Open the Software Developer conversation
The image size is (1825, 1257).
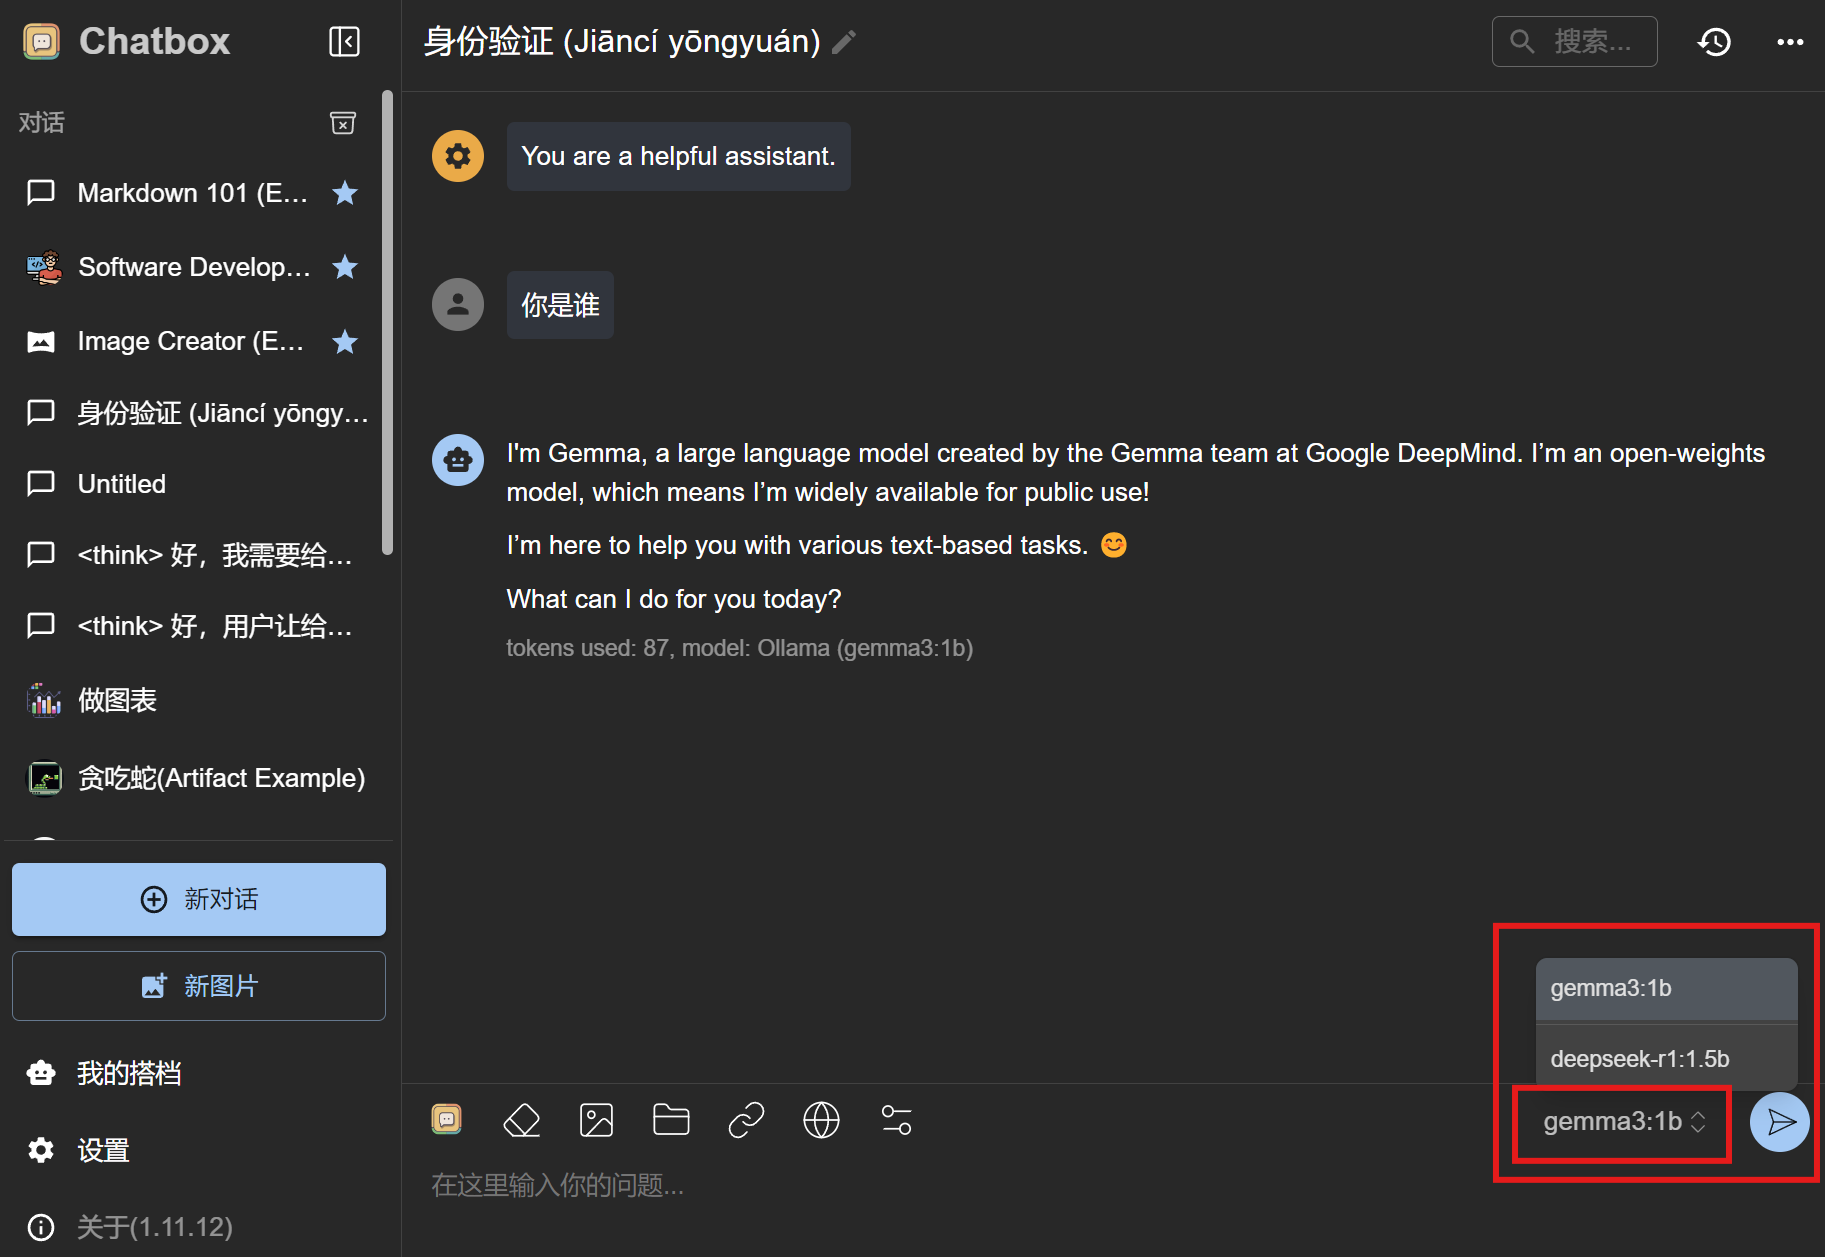(x=192, y=267)
